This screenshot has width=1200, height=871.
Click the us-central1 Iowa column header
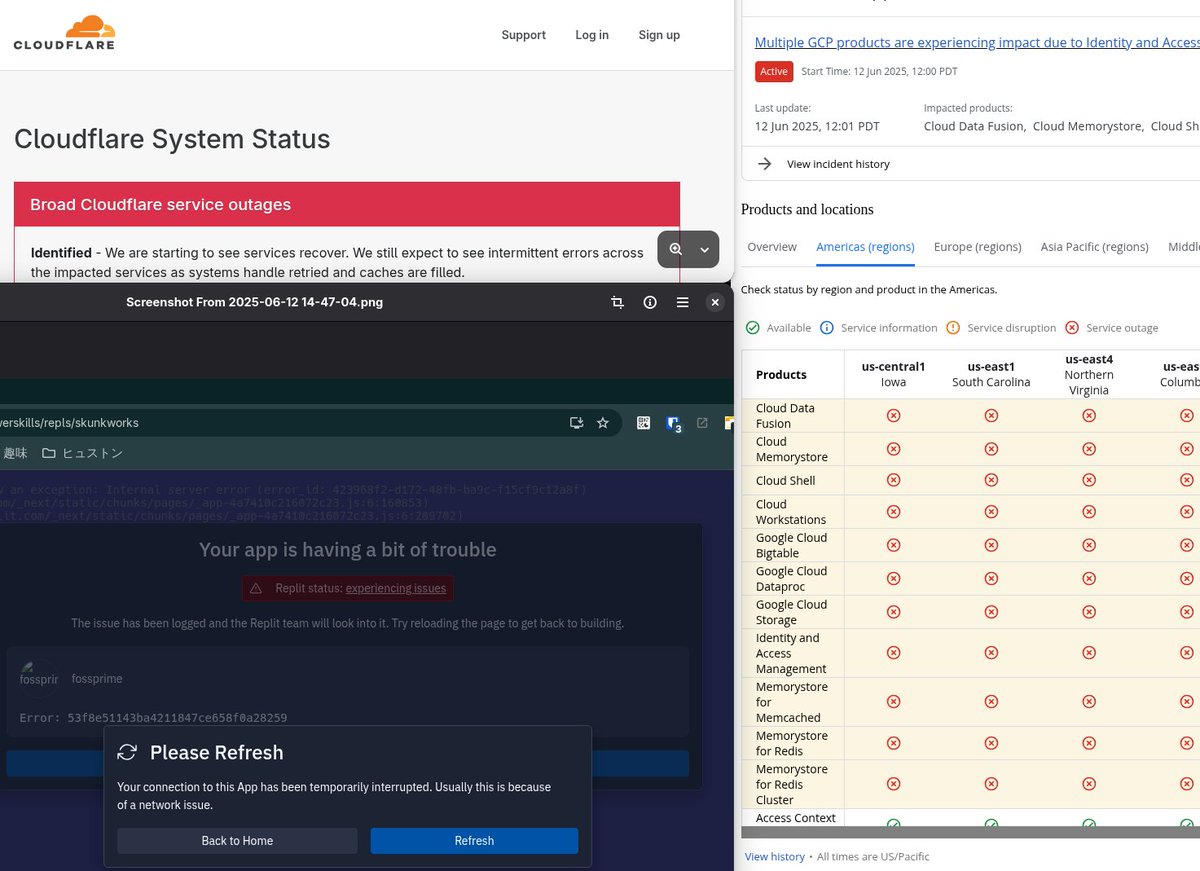point(893,374)
